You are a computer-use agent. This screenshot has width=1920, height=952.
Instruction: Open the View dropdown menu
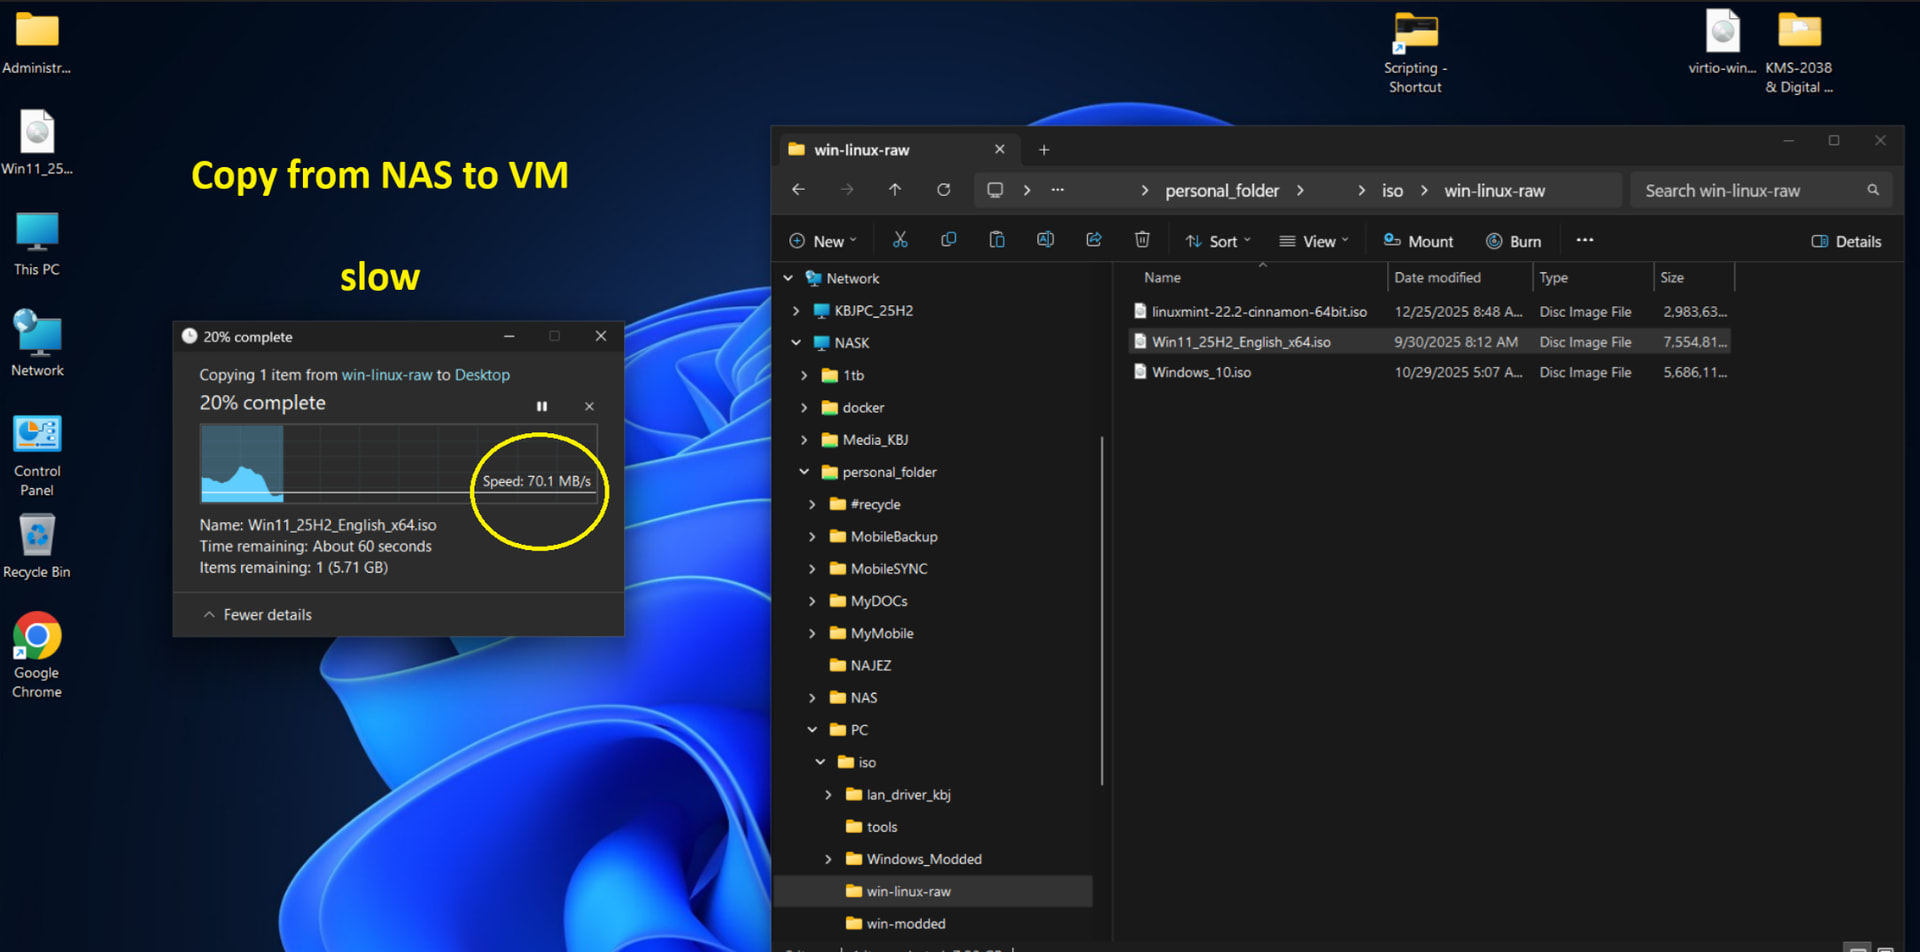[1314, 241]
